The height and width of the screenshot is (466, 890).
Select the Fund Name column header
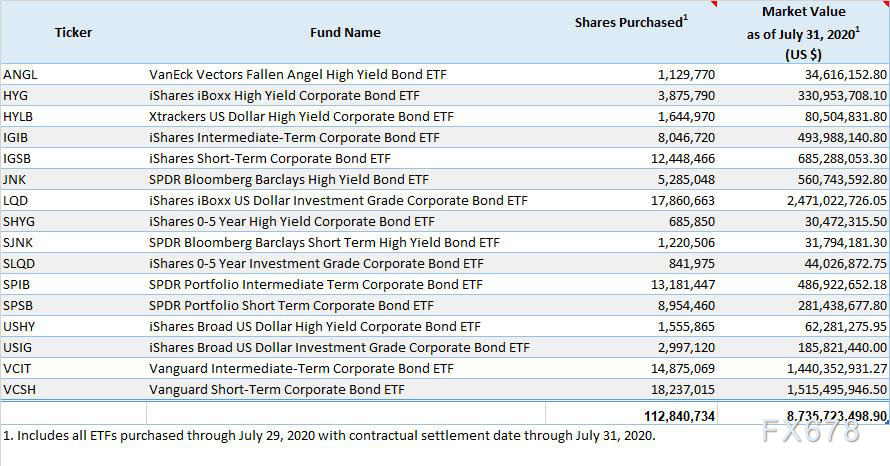[x=346, y=32]
